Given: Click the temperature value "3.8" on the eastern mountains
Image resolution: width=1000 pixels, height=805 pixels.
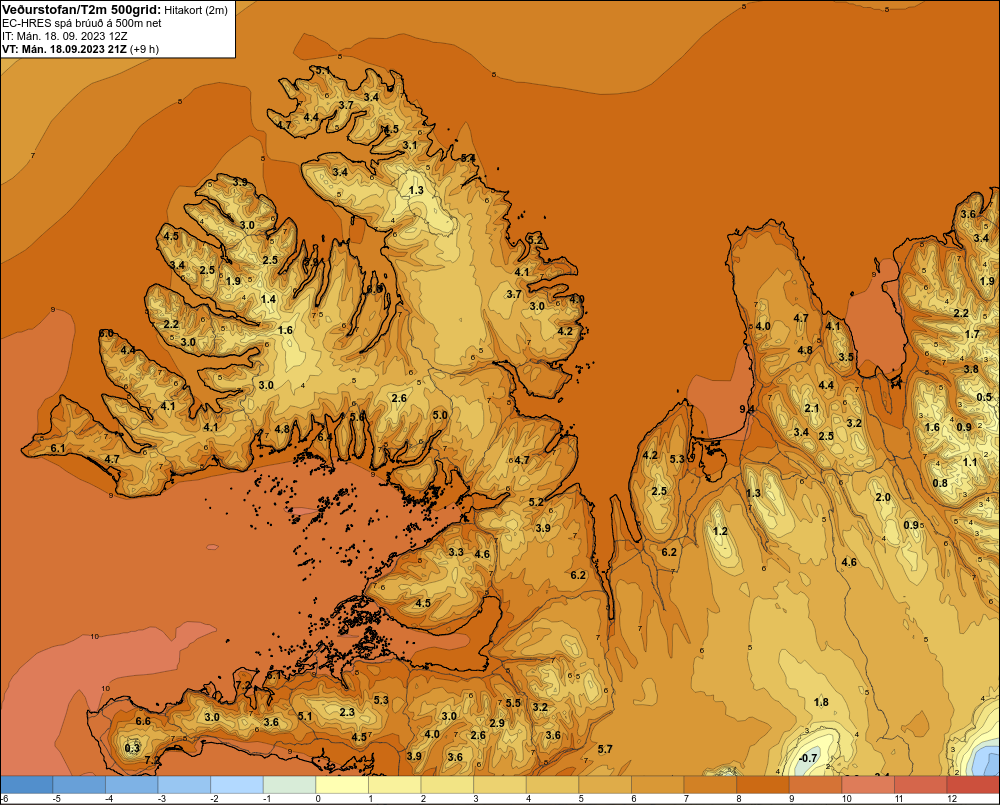Looking at the screenshot, I should pos(971,369).
